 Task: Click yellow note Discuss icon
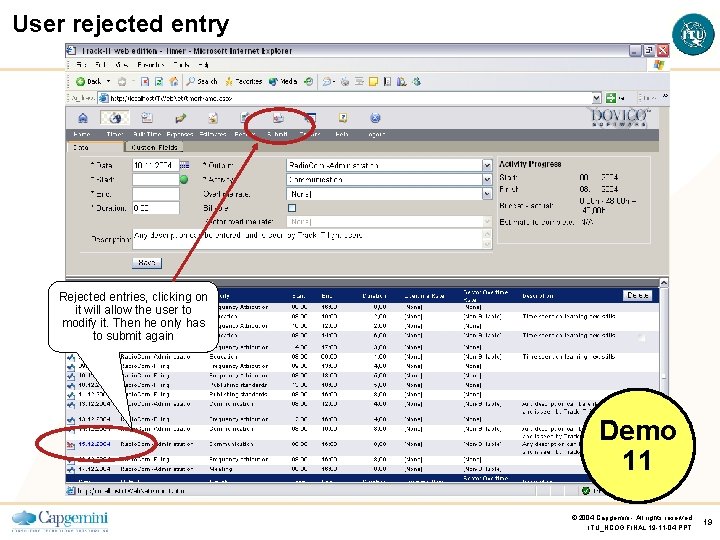pos(373,82)
